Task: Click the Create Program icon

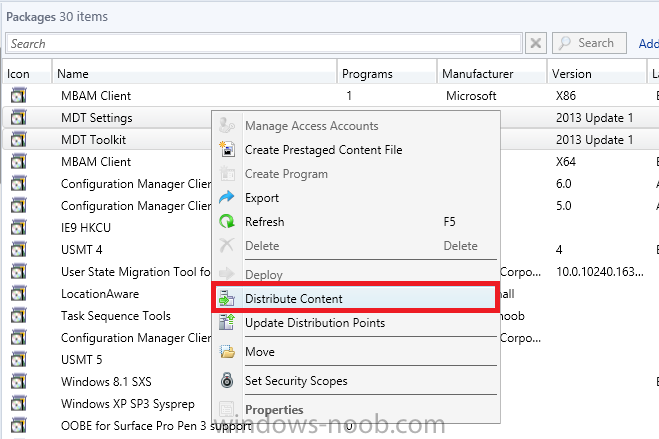Action: [227, 173]
